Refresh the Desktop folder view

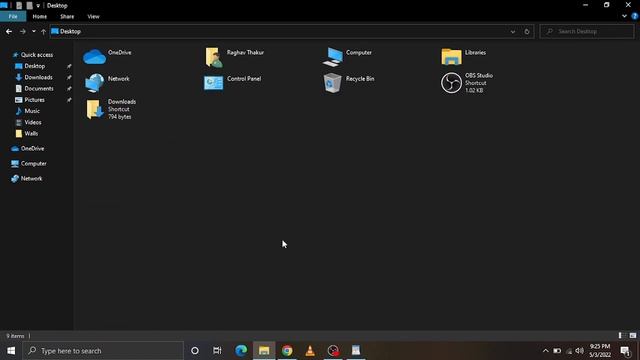527,31
